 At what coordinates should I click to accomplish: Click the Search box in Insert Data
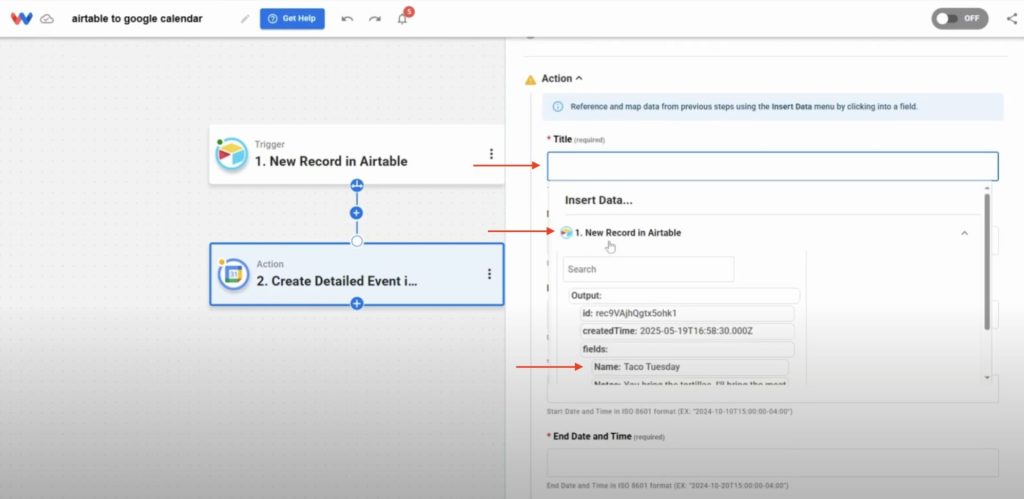click(x=648, y=269)
